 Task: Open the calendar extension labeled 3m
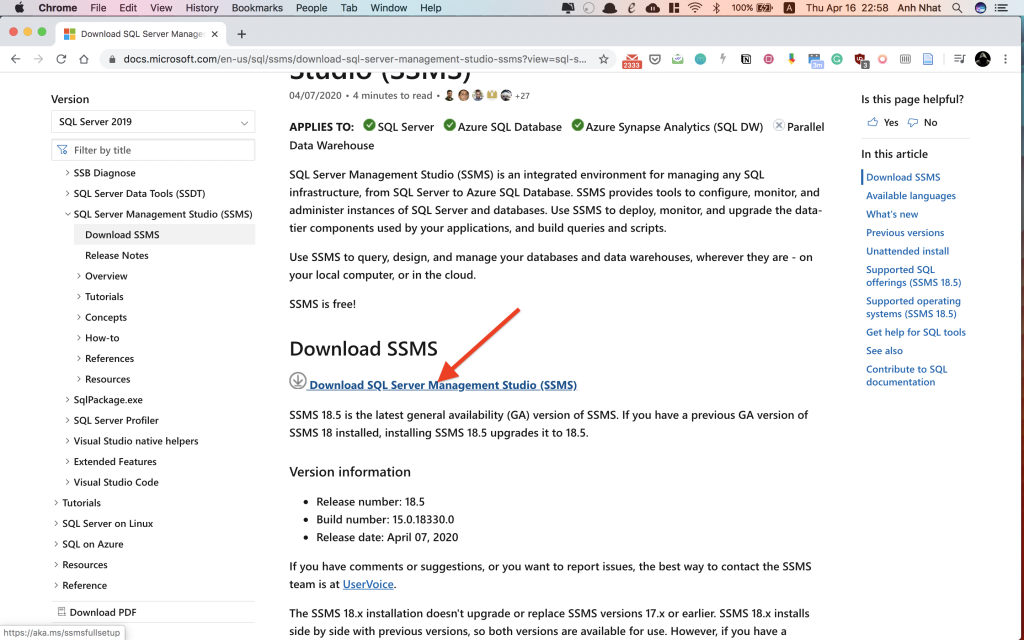coord(815,61)
